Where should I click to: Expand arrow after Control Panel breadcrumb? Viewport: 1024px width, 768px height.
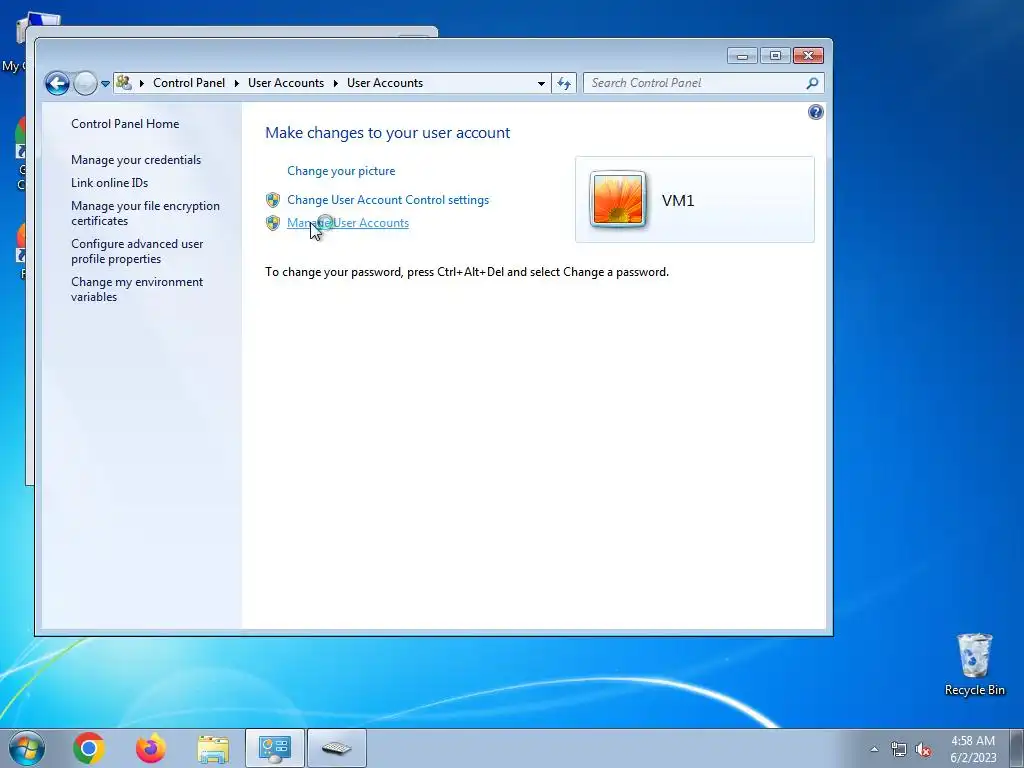[236, 84]
